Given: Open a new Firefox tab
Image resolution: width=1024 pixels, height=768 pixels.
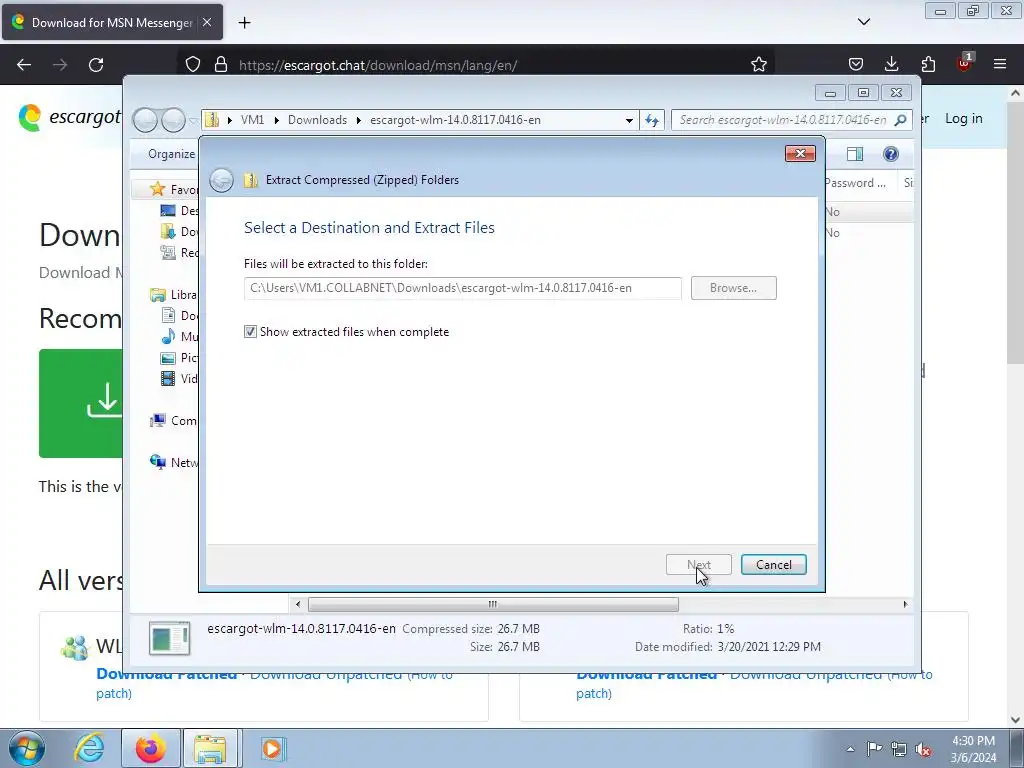Looking at the screenshot, I should point(244,23).
